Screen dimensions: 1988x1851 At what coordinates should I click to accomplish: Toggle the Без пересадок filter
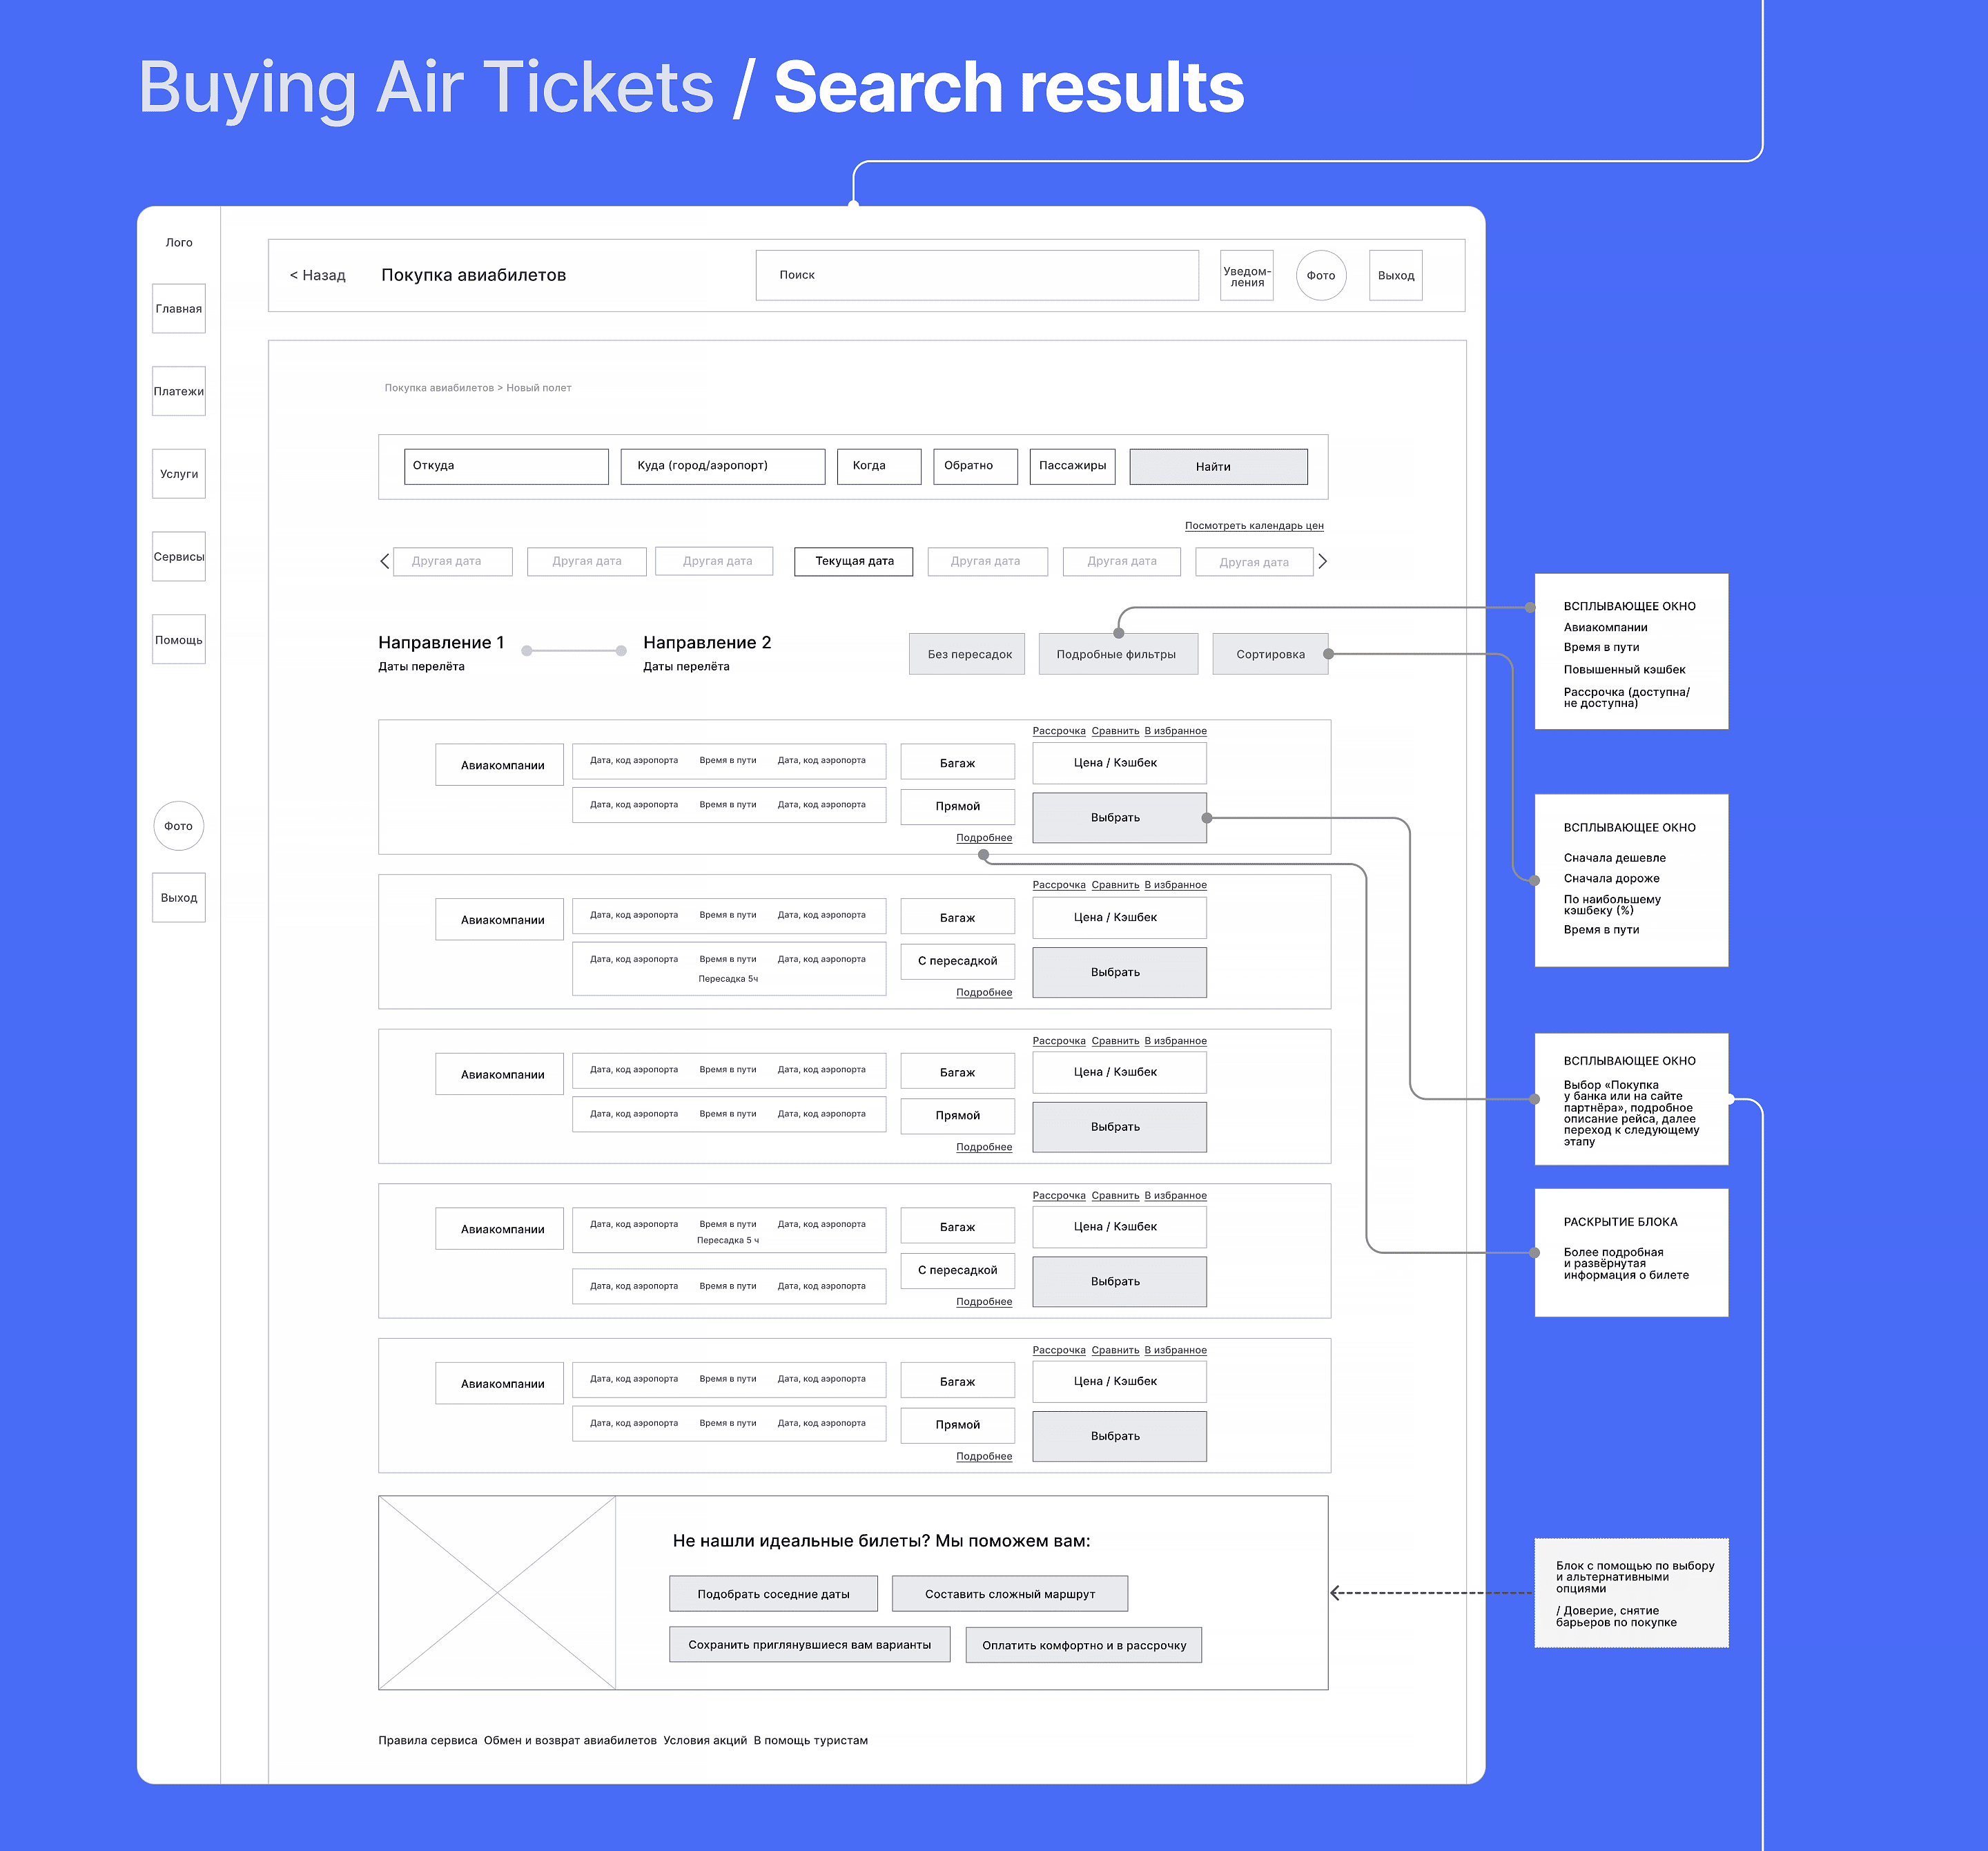(967, 654)
